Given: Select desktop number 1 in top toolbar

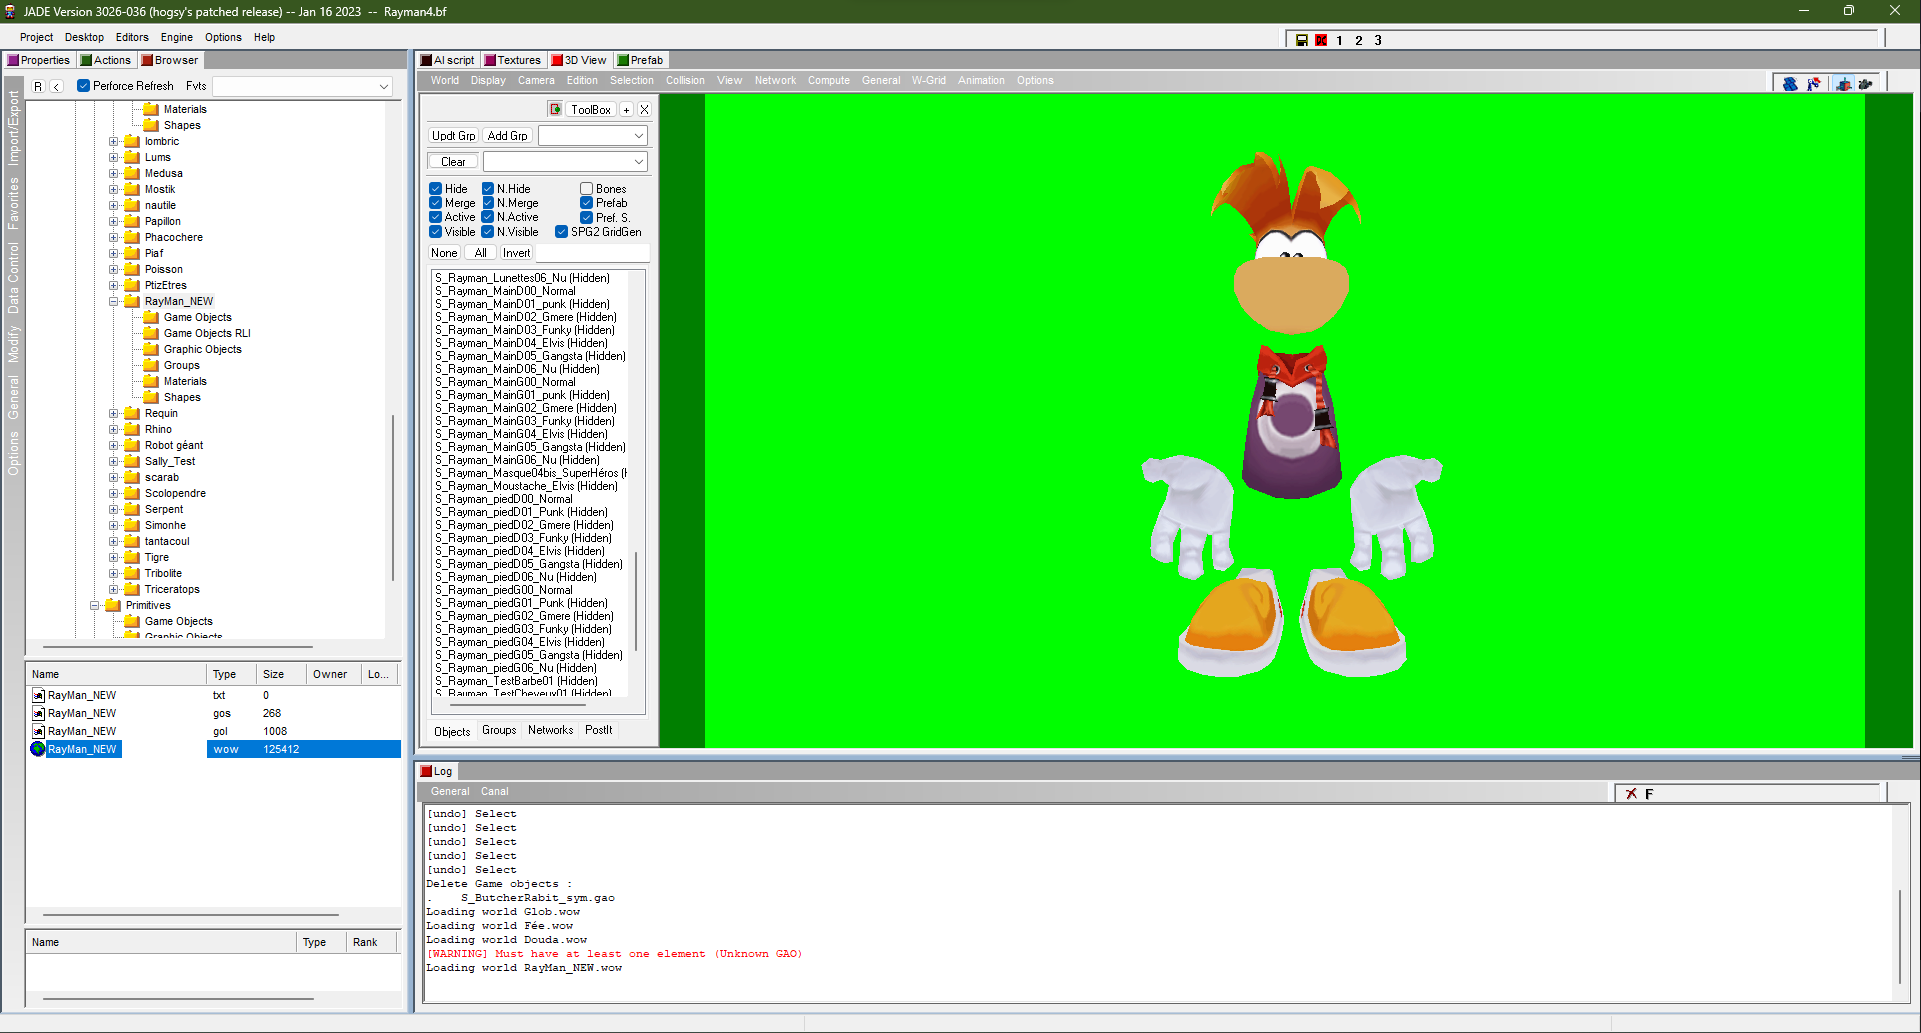Looking at the screenshot, I should 1340,40.
